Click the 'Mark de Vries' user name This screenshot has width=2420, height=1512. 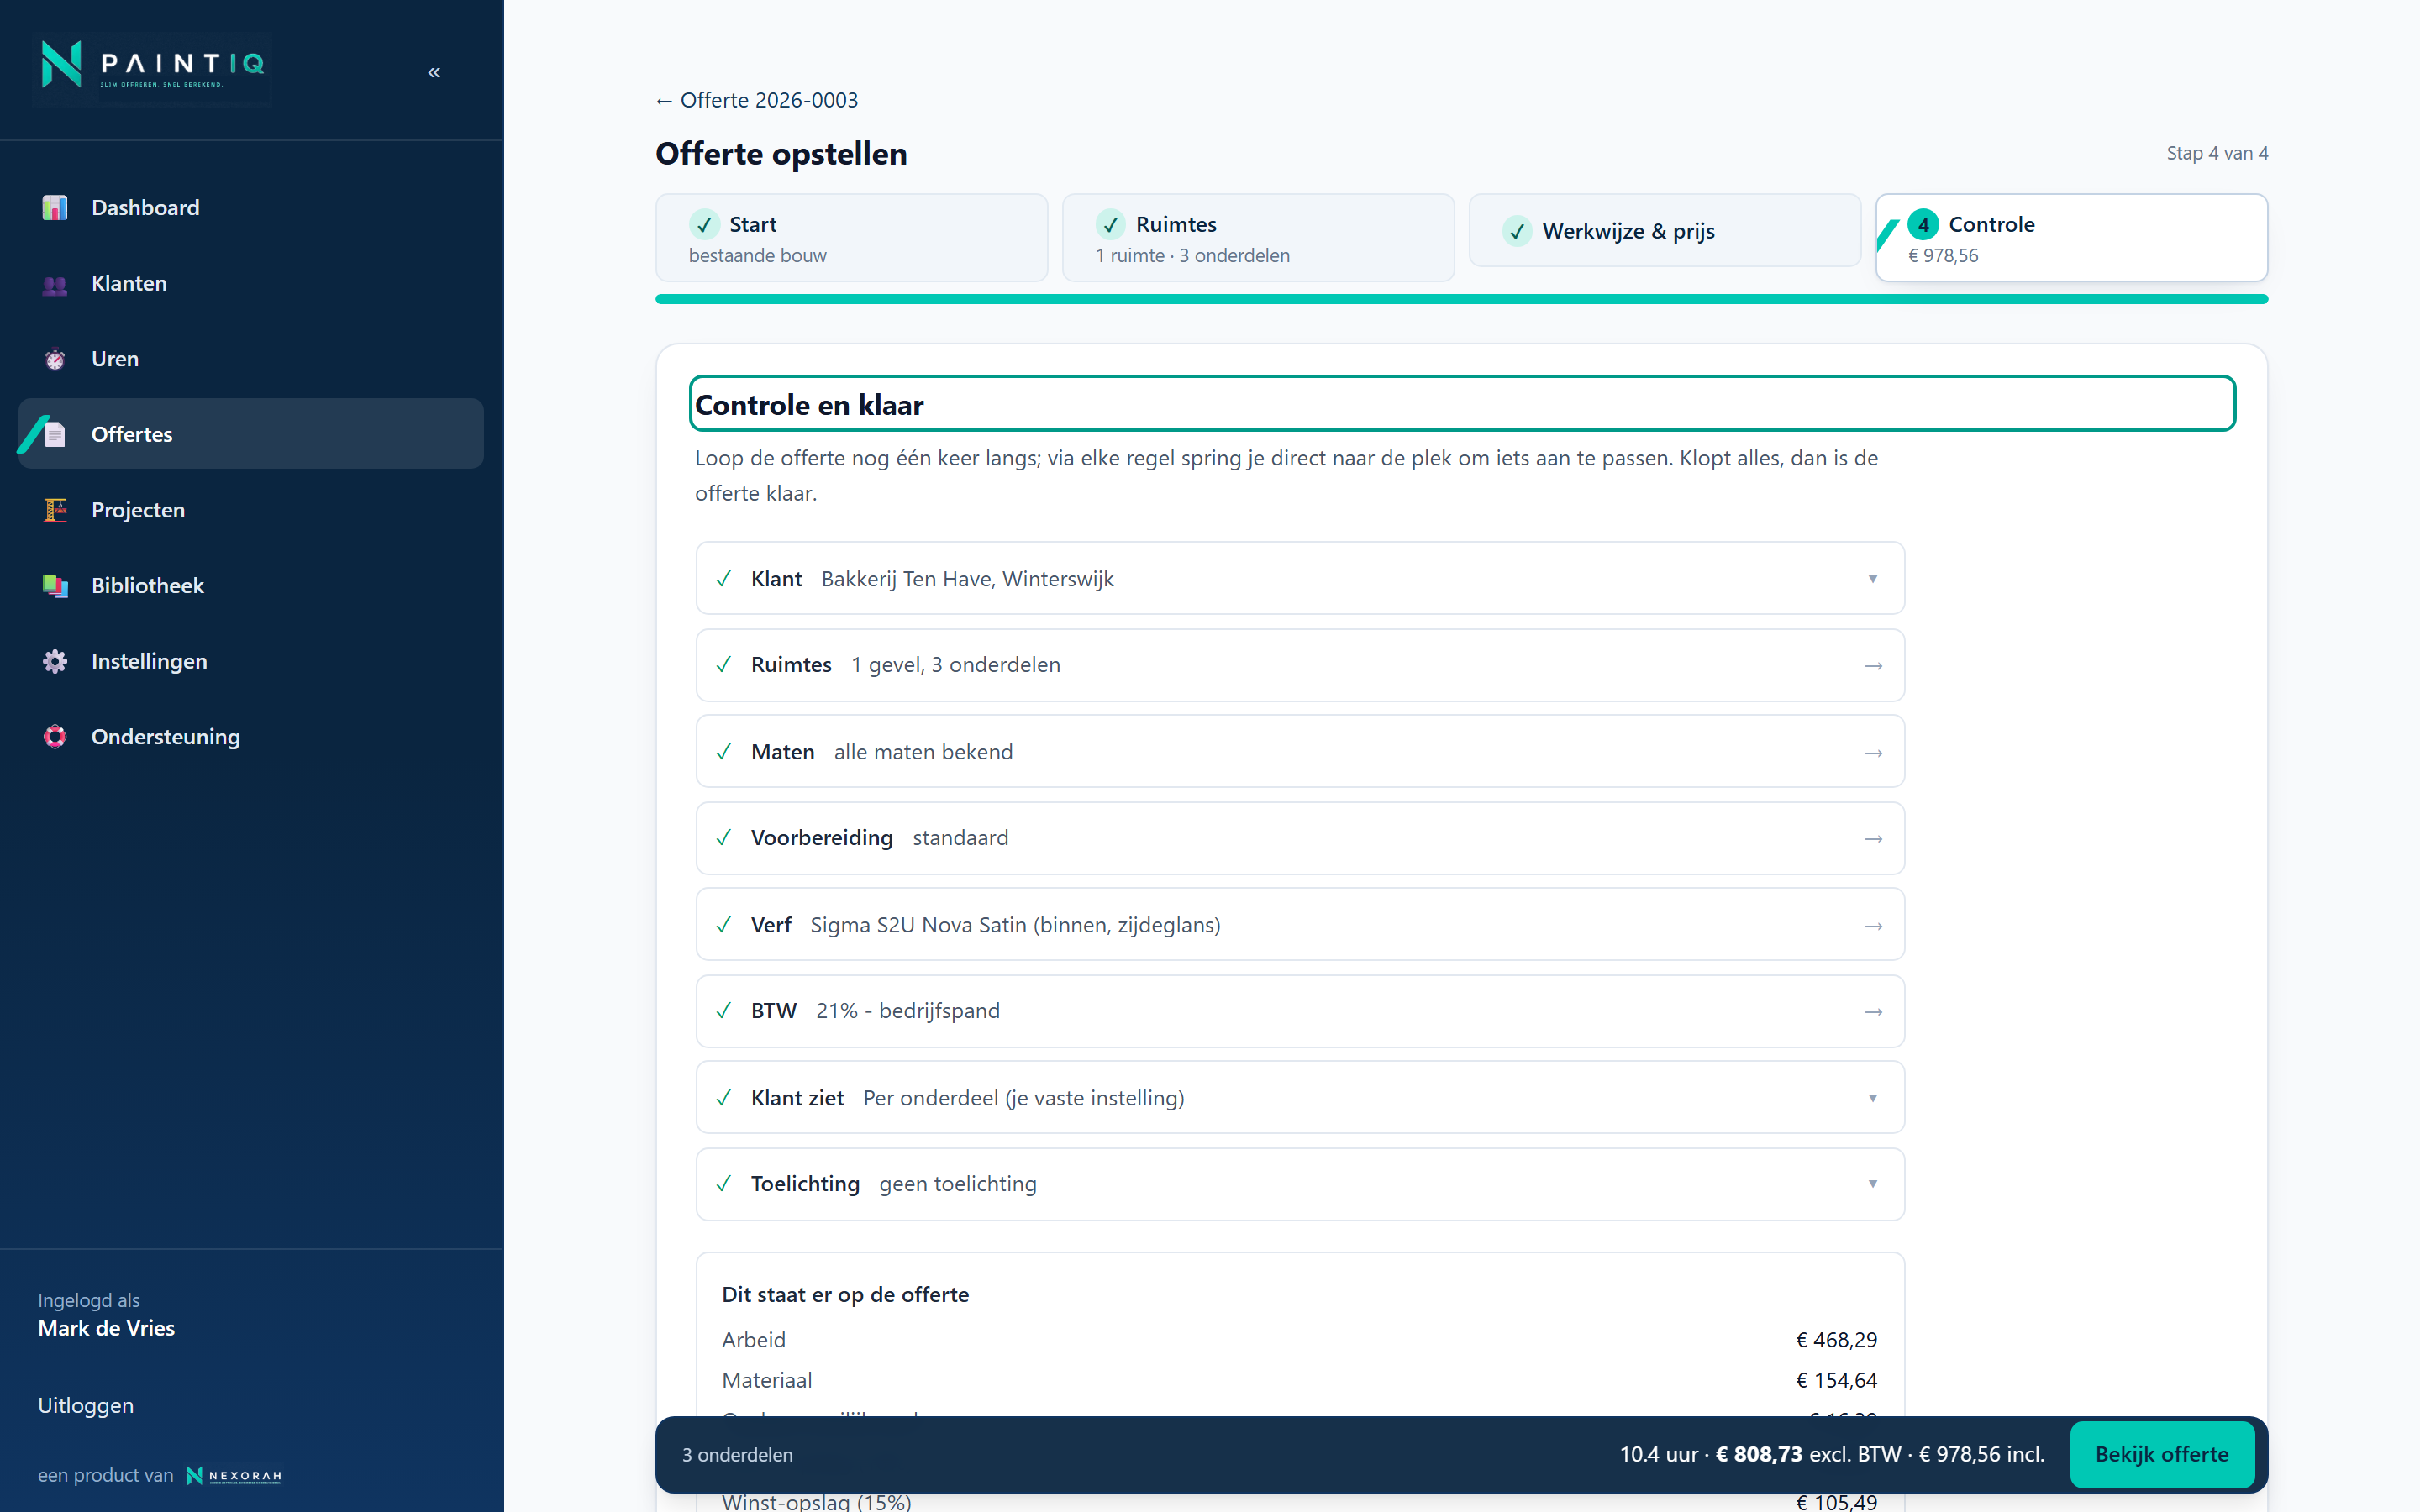[x=106, y=1329]
